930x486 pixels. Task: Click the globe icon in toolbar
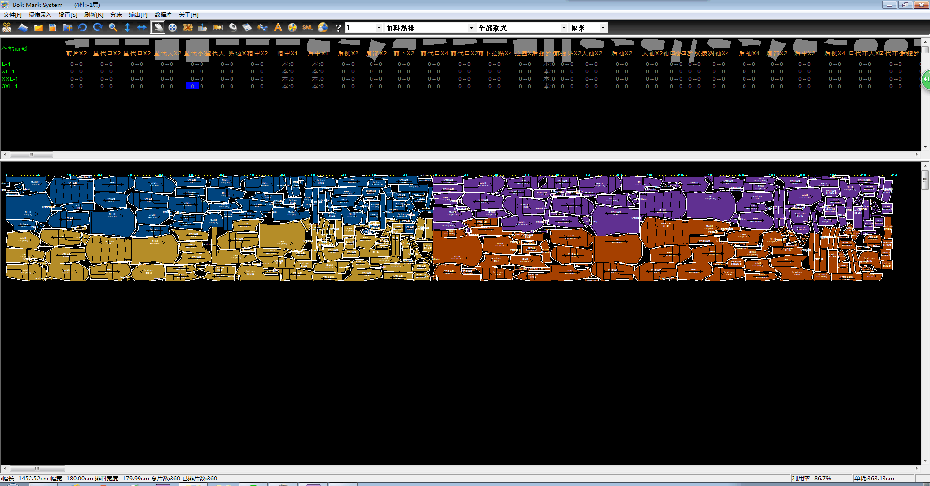coord(322,27)
